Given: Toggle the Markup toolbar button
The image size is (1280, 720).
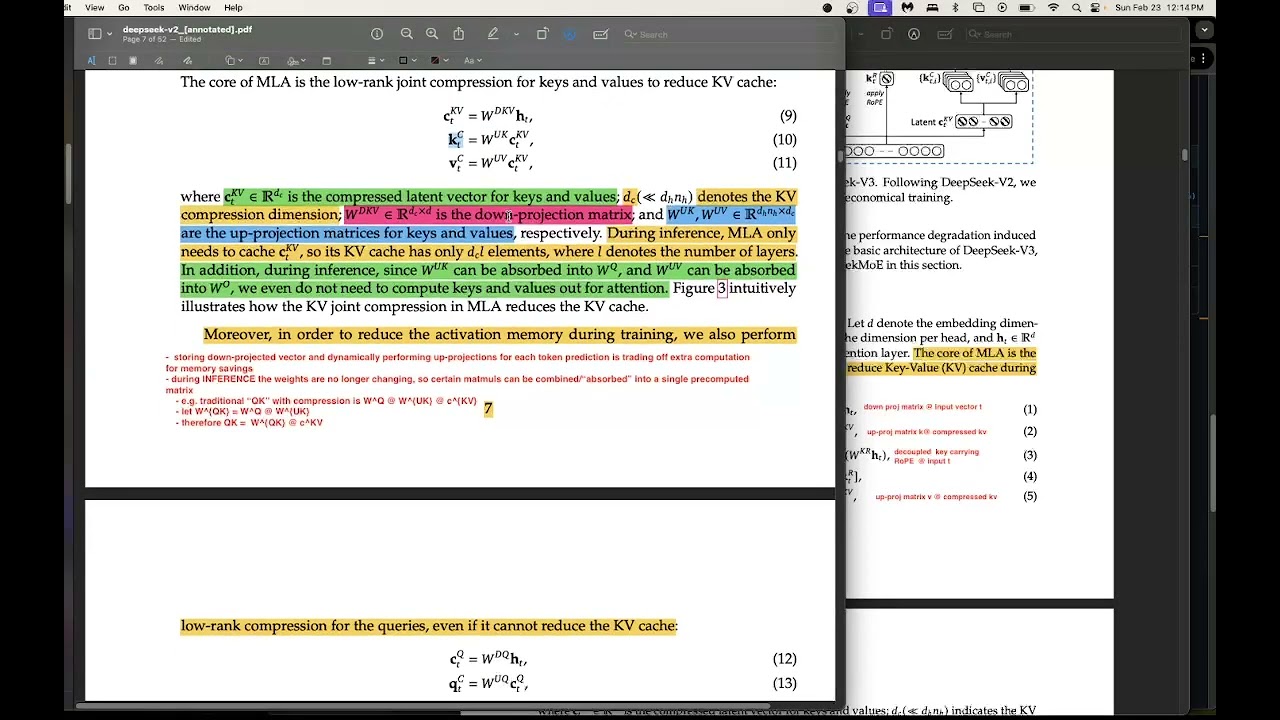Looking at the screenshot, I should point(569,34).
